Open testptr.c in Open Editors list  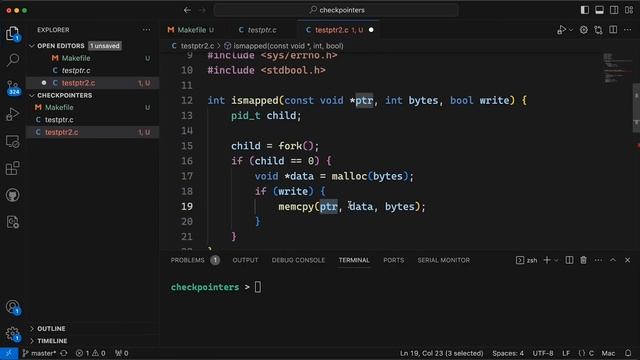(x=93, y=71)
